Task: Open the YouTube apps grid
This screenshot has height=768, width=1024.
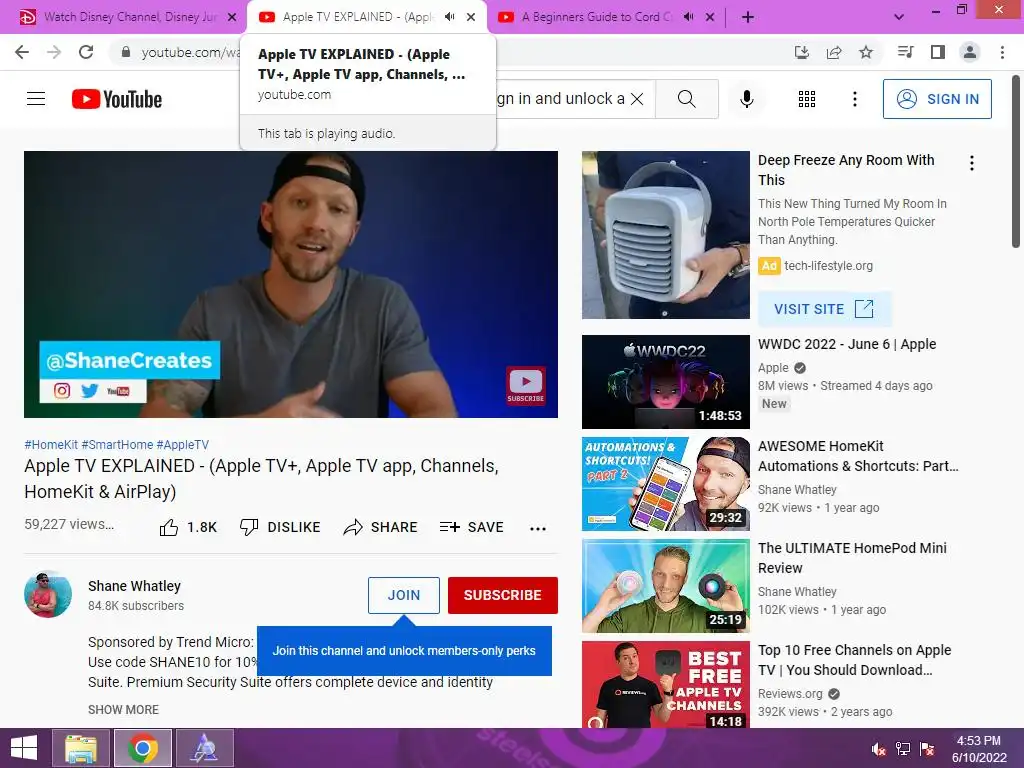Action: click(807, 99)
